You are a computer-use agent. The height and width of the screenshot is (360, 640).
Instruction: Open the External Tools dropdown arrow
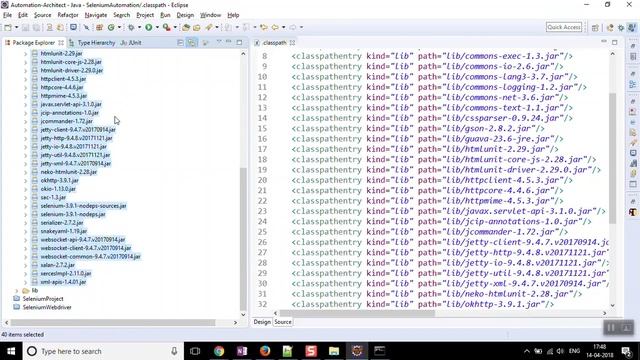[175, 27]
